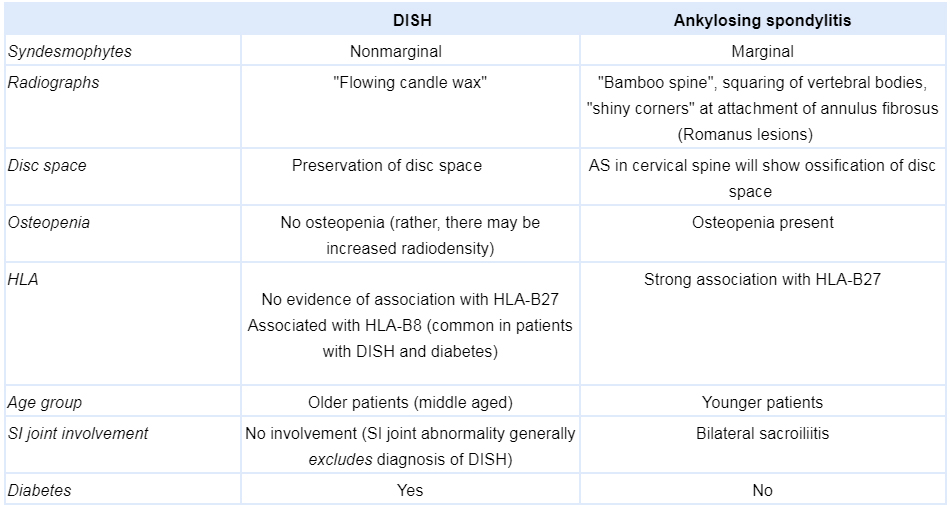Click the Age group row label
The height and width of the screenshot is (505, 950).
pos(44,402)
